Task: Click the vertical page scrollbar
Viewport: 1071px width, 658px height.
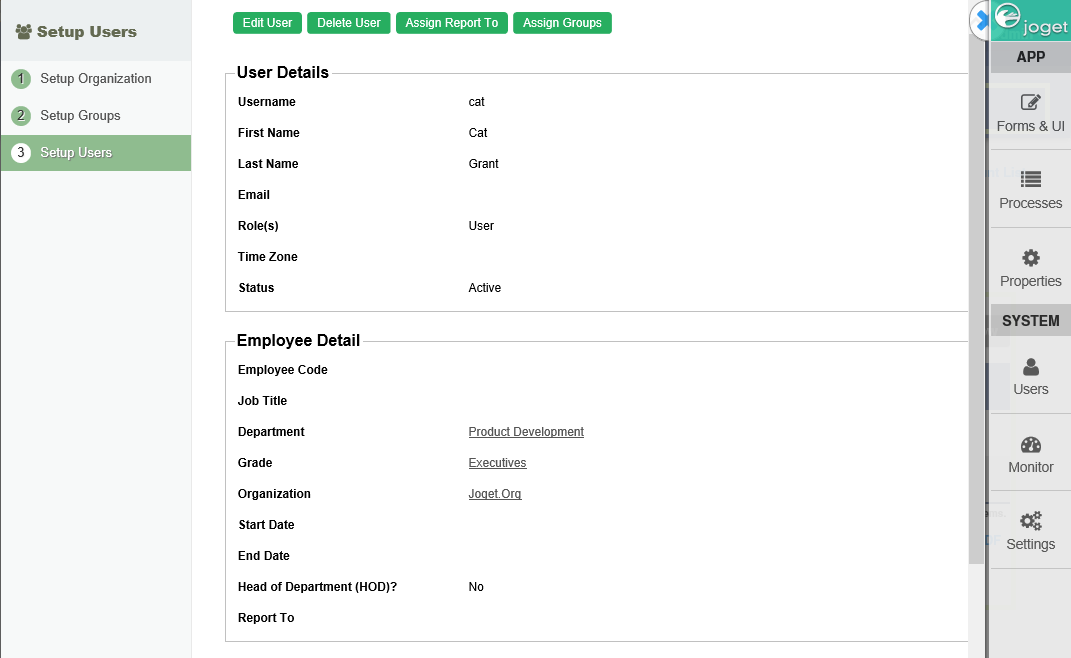Action: pyautogui.click(x=976, y=300)
